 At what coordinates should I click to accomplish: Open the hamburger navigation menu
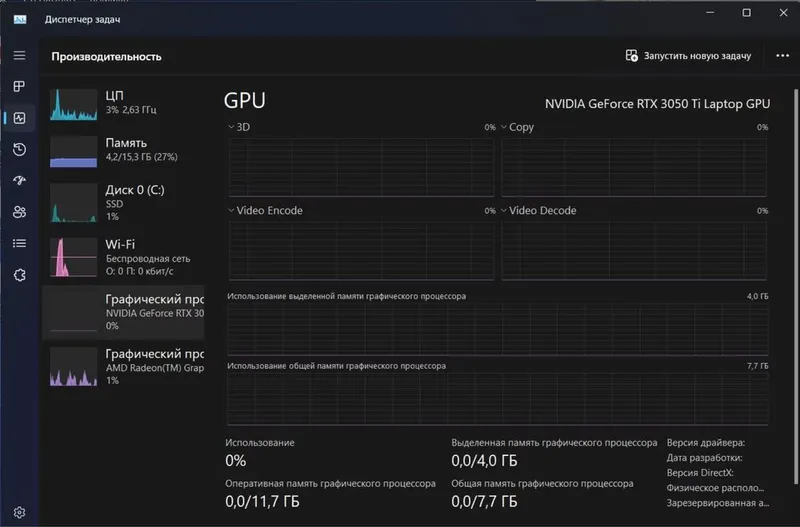tap(19, 55)
